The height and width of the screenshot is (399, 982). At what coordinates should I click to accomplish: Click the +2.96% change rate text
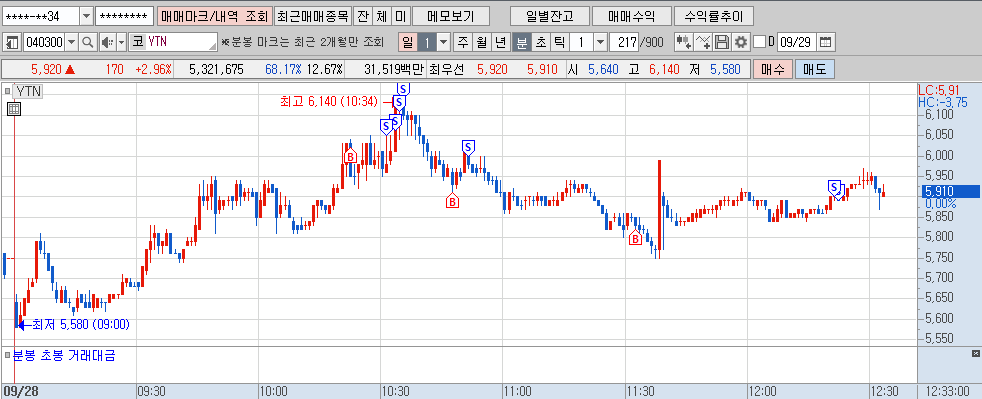pos(153,69)
